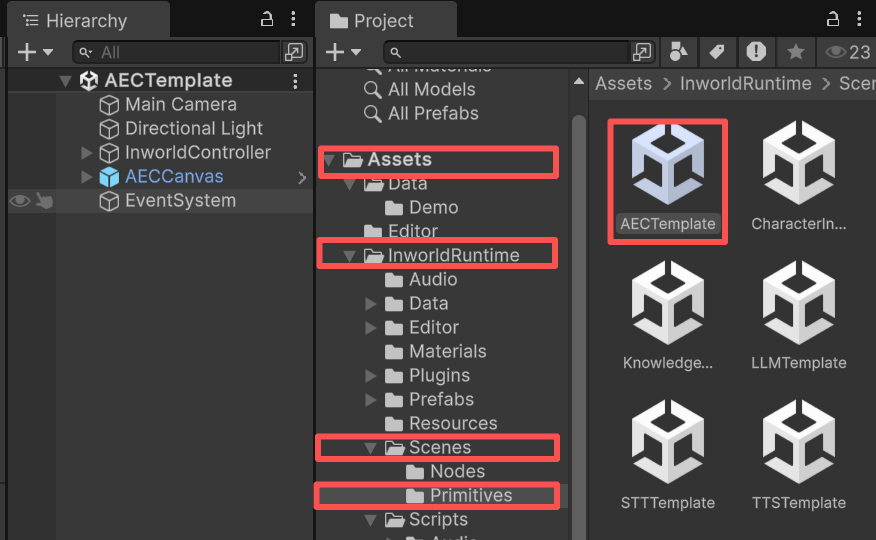The height and width of the screenshot is (540, 876).
Task: Click the Search by Import Log Type icon
Action: click(756, 52)
